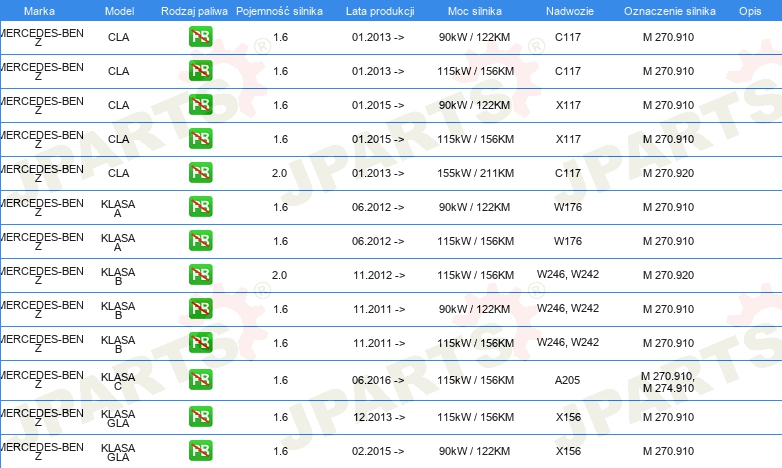Click the Model column header
782x468 pixels.
(x=119, y=11)
